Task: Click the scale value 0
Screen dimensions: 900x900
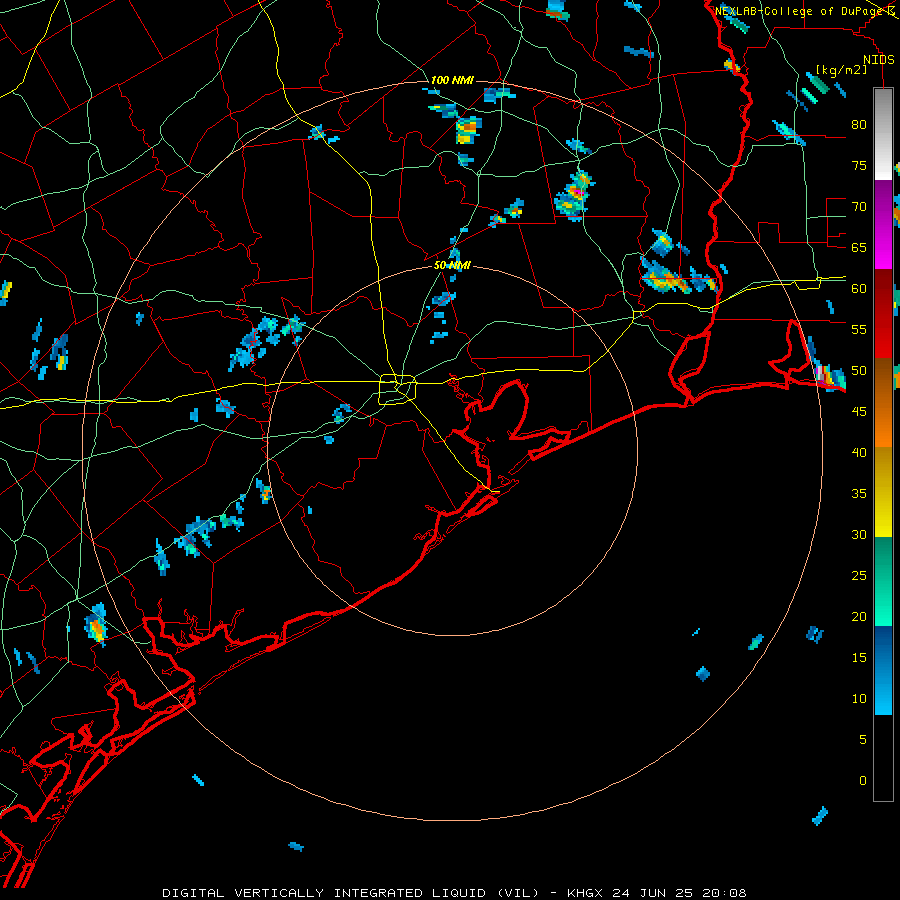Action: pos(863,781)
